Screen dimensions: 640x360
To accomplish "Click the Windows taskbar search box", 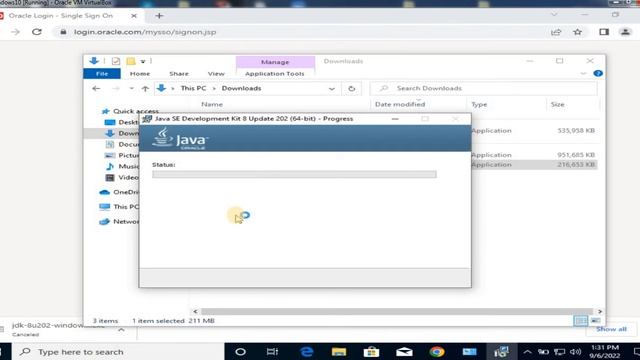I will click(x=118, y=351).
